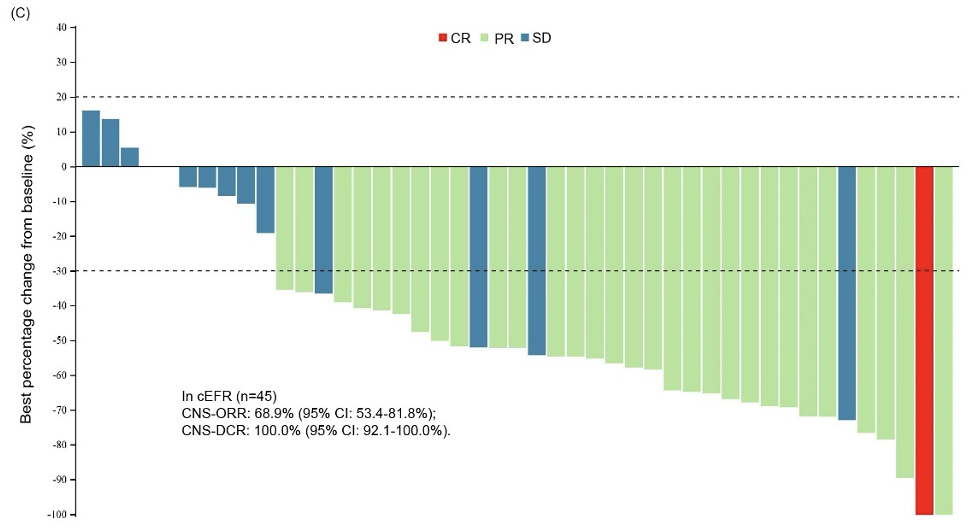Image resolution: width=970 pixels, height=532 pixels.
Task: Click the "In cEFR (n=45)" annotation
Action: [x=221, y=396]
